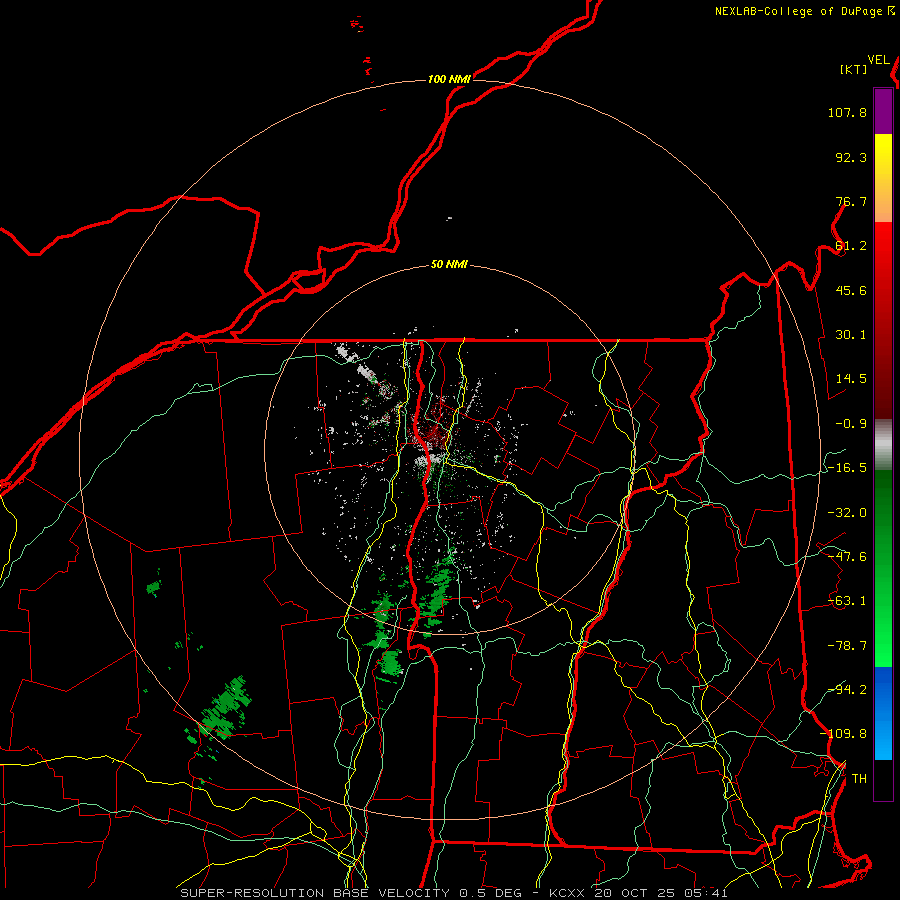Click the 45.6 velocity scale value
The height and width of the screenshot is (900, 900).
click(x=851, y=290)
